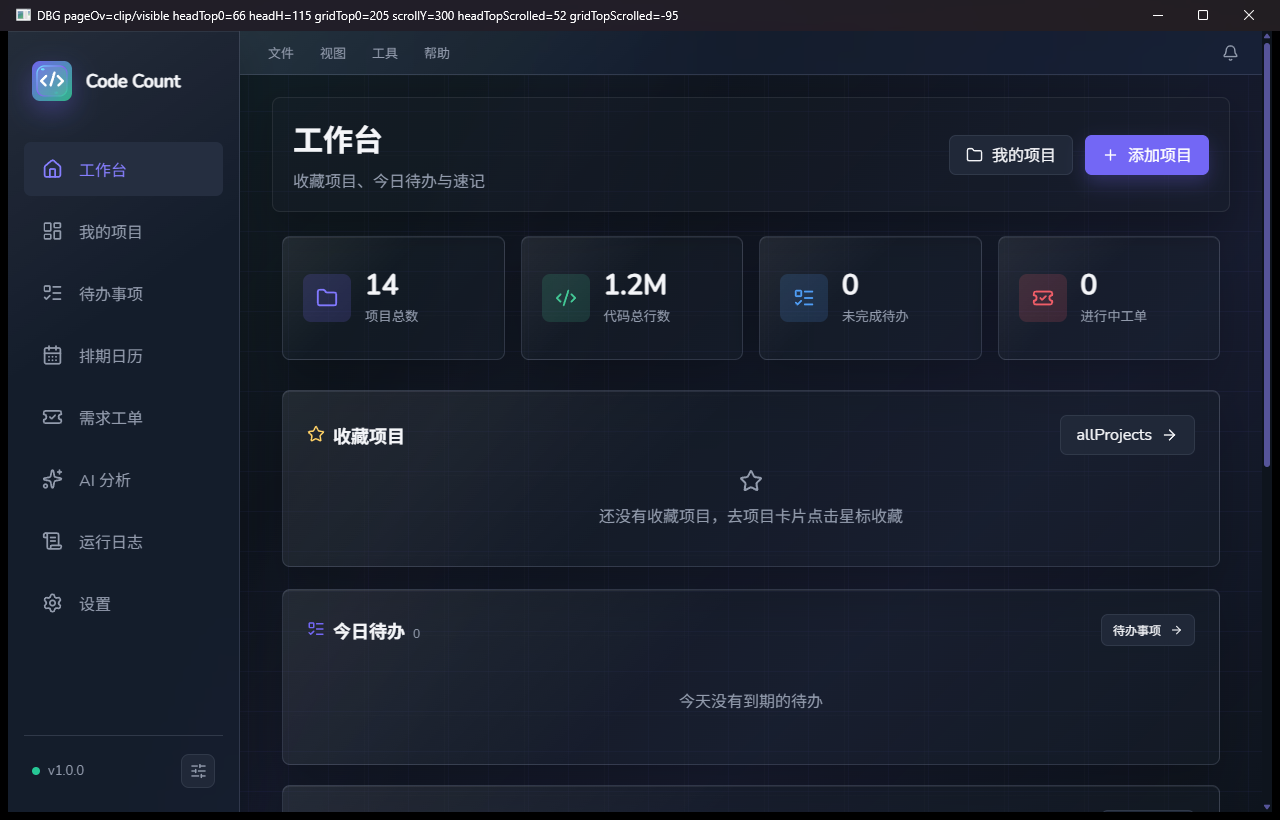Open the calendar icon for 排期日历
The width and height of the screenshot is (1280, 820).
pos(53,356)
